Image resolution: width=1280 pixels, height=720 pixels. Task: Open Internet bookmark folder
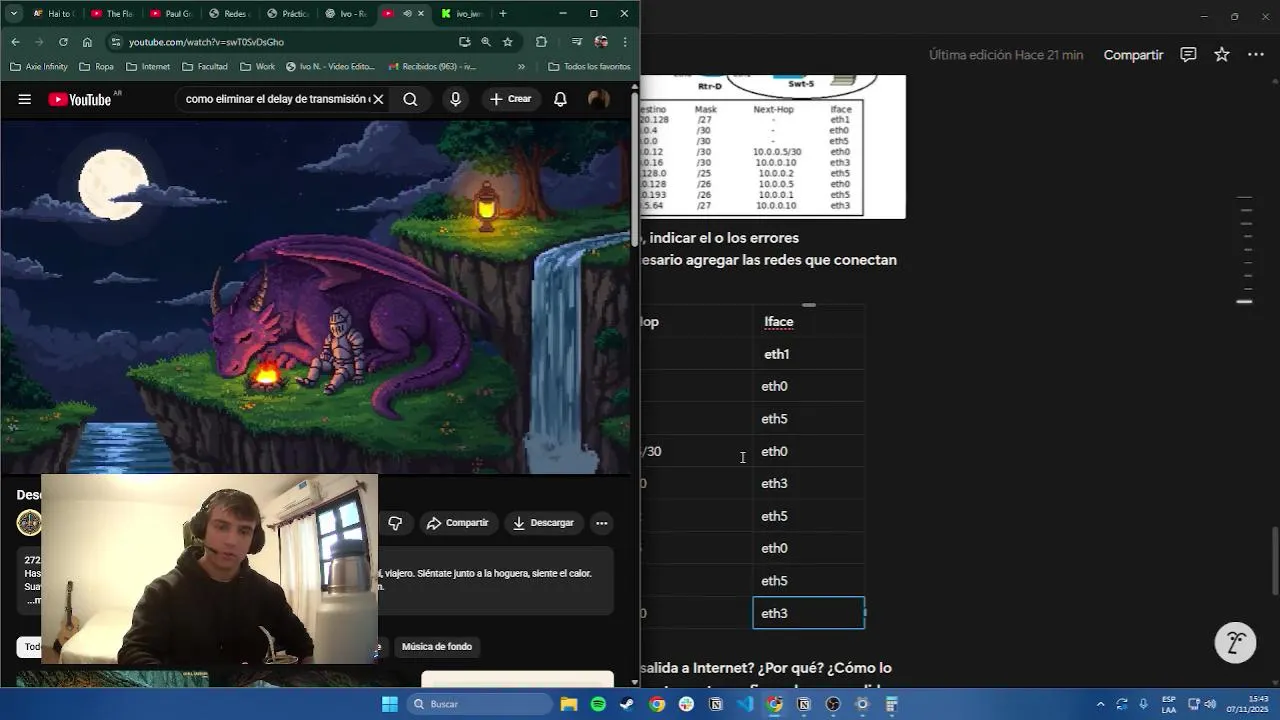(147, 67)
